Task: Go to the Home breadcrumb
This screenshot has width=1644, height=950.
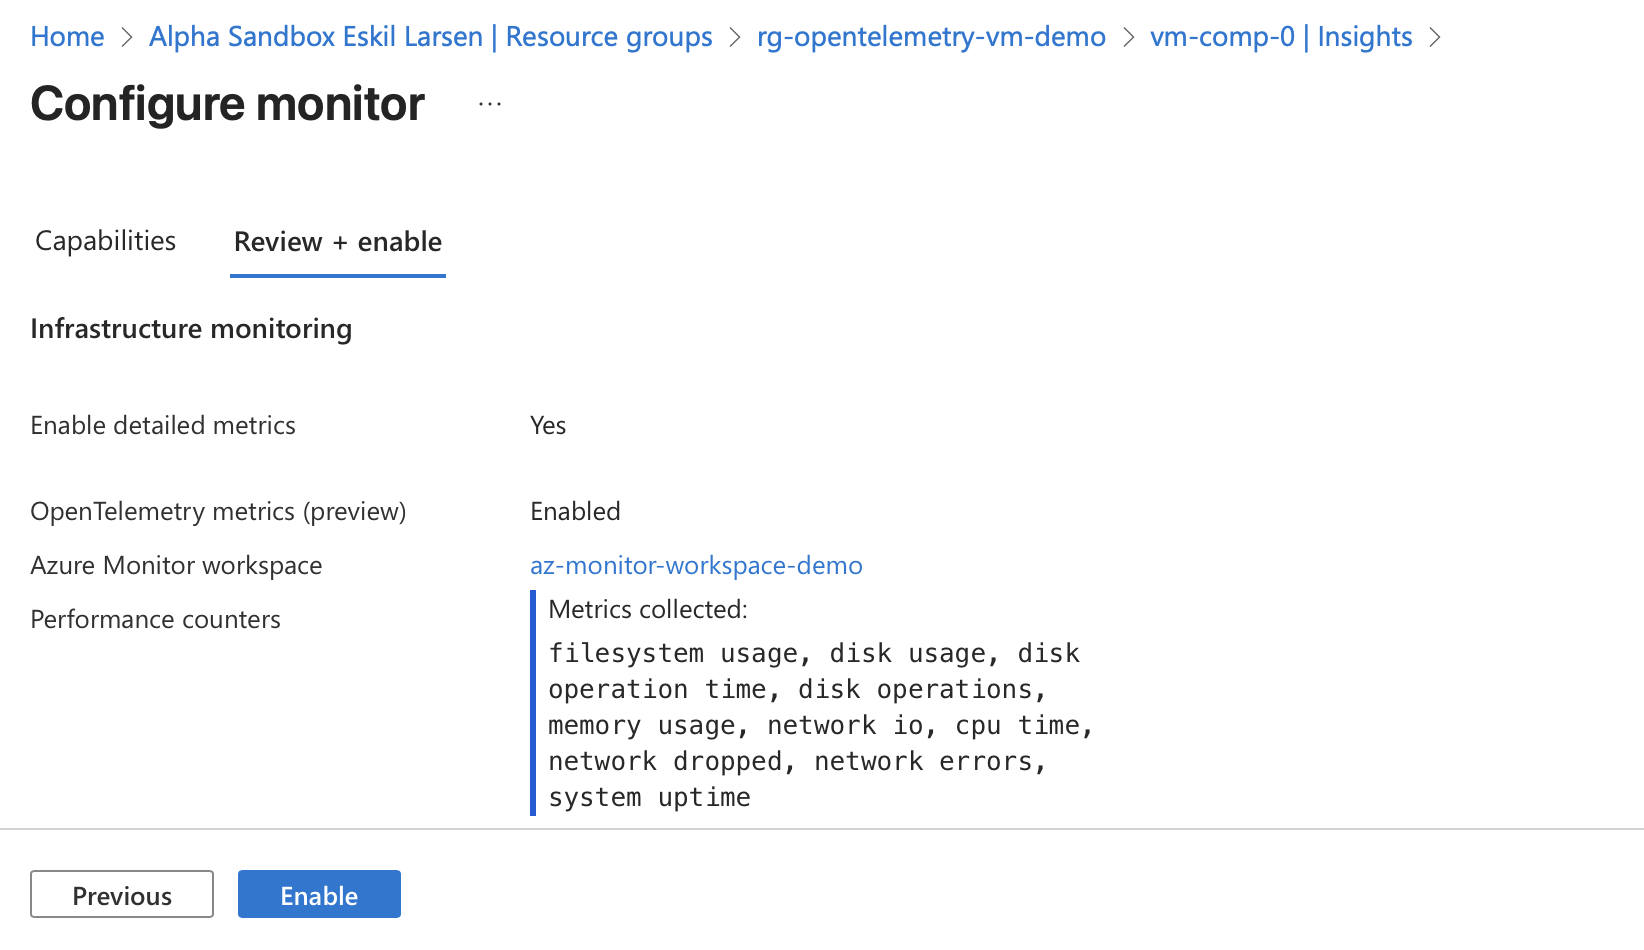Action: pos(67,37)
